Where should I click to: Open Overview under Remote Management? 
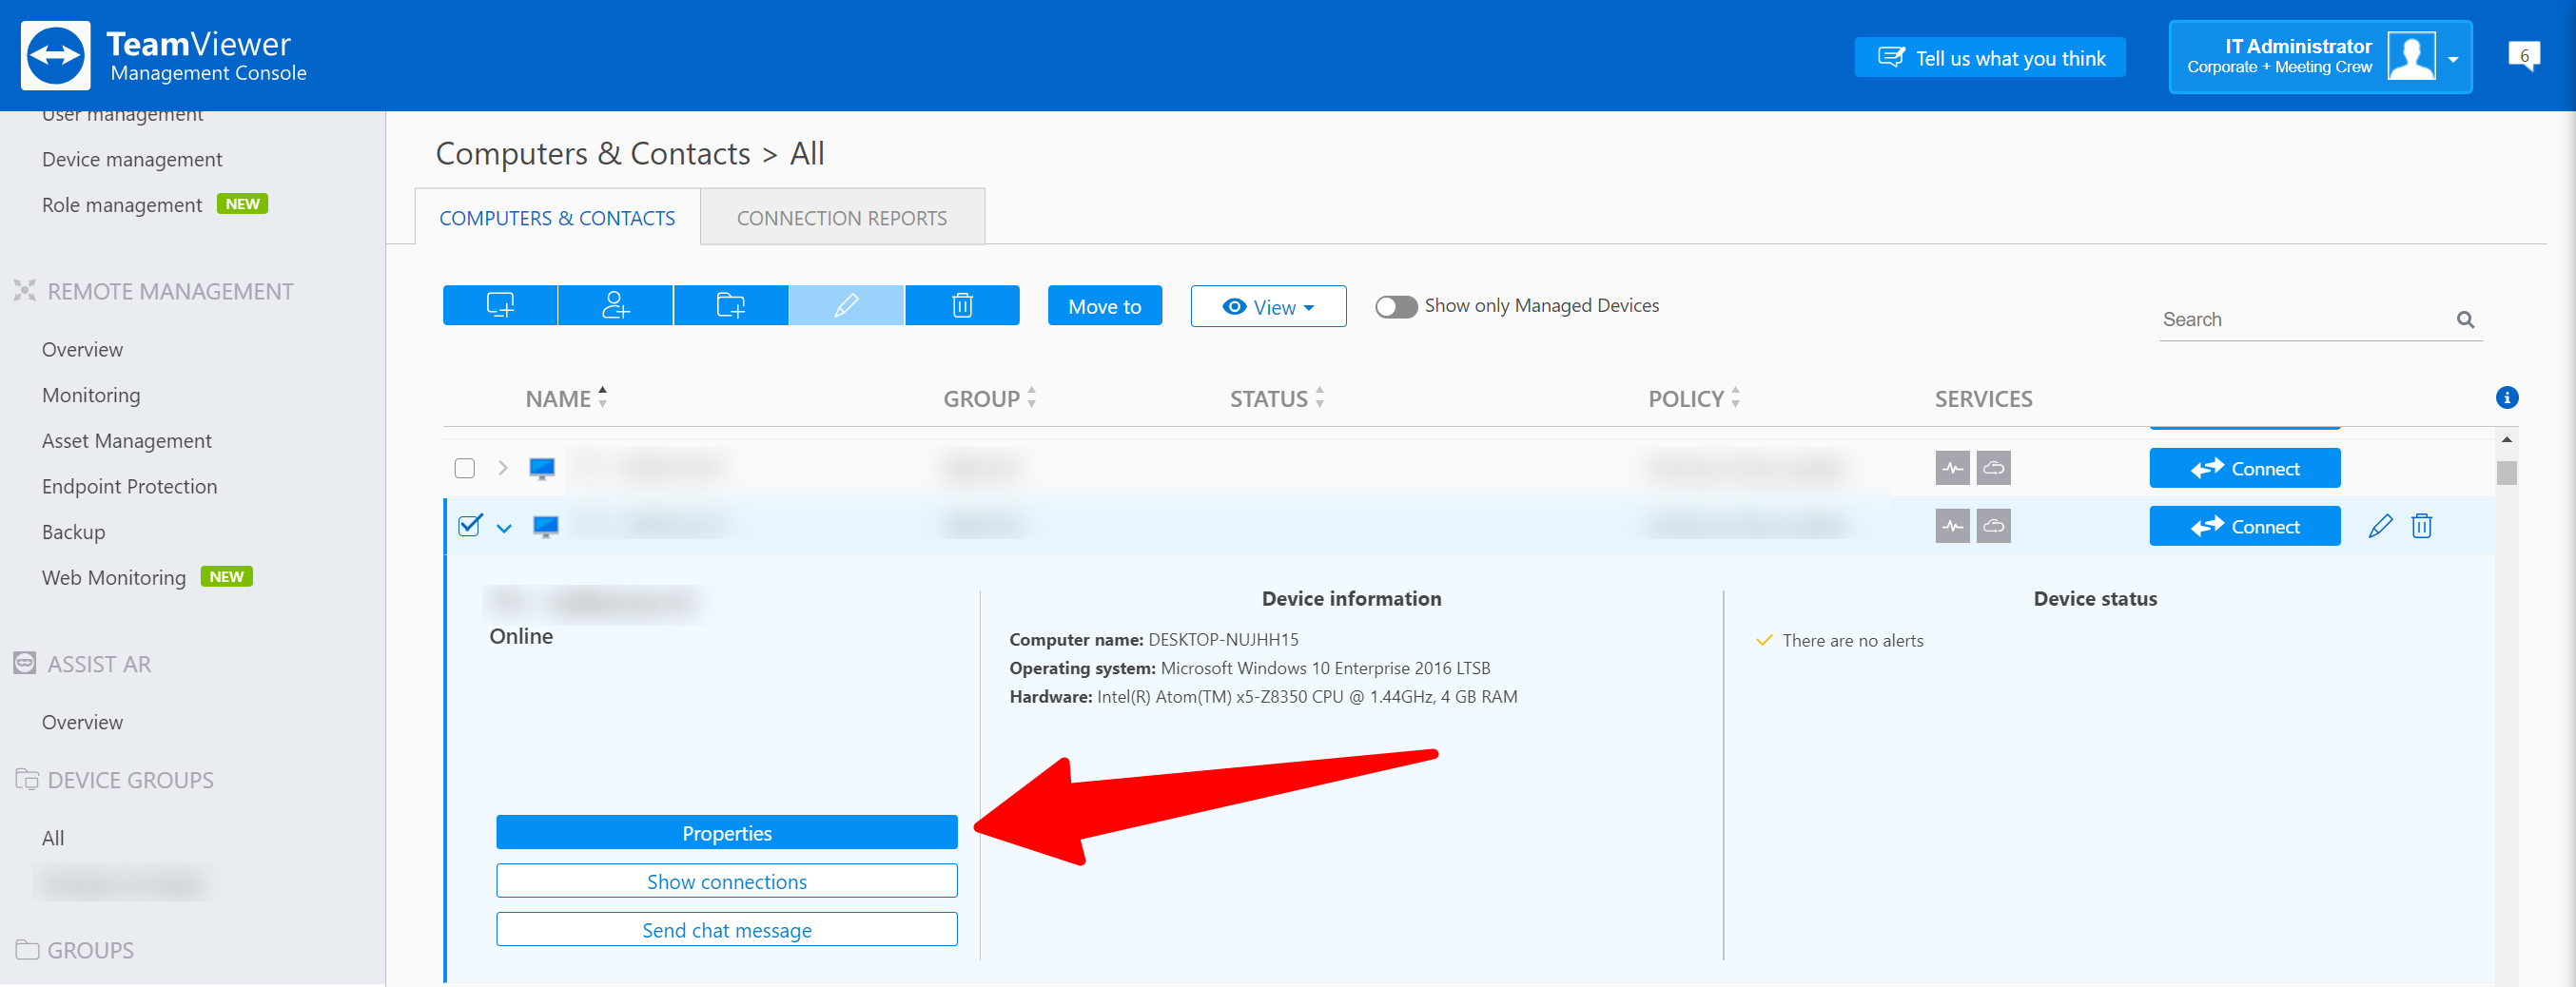pyautogui.click(x=82, y=349)
